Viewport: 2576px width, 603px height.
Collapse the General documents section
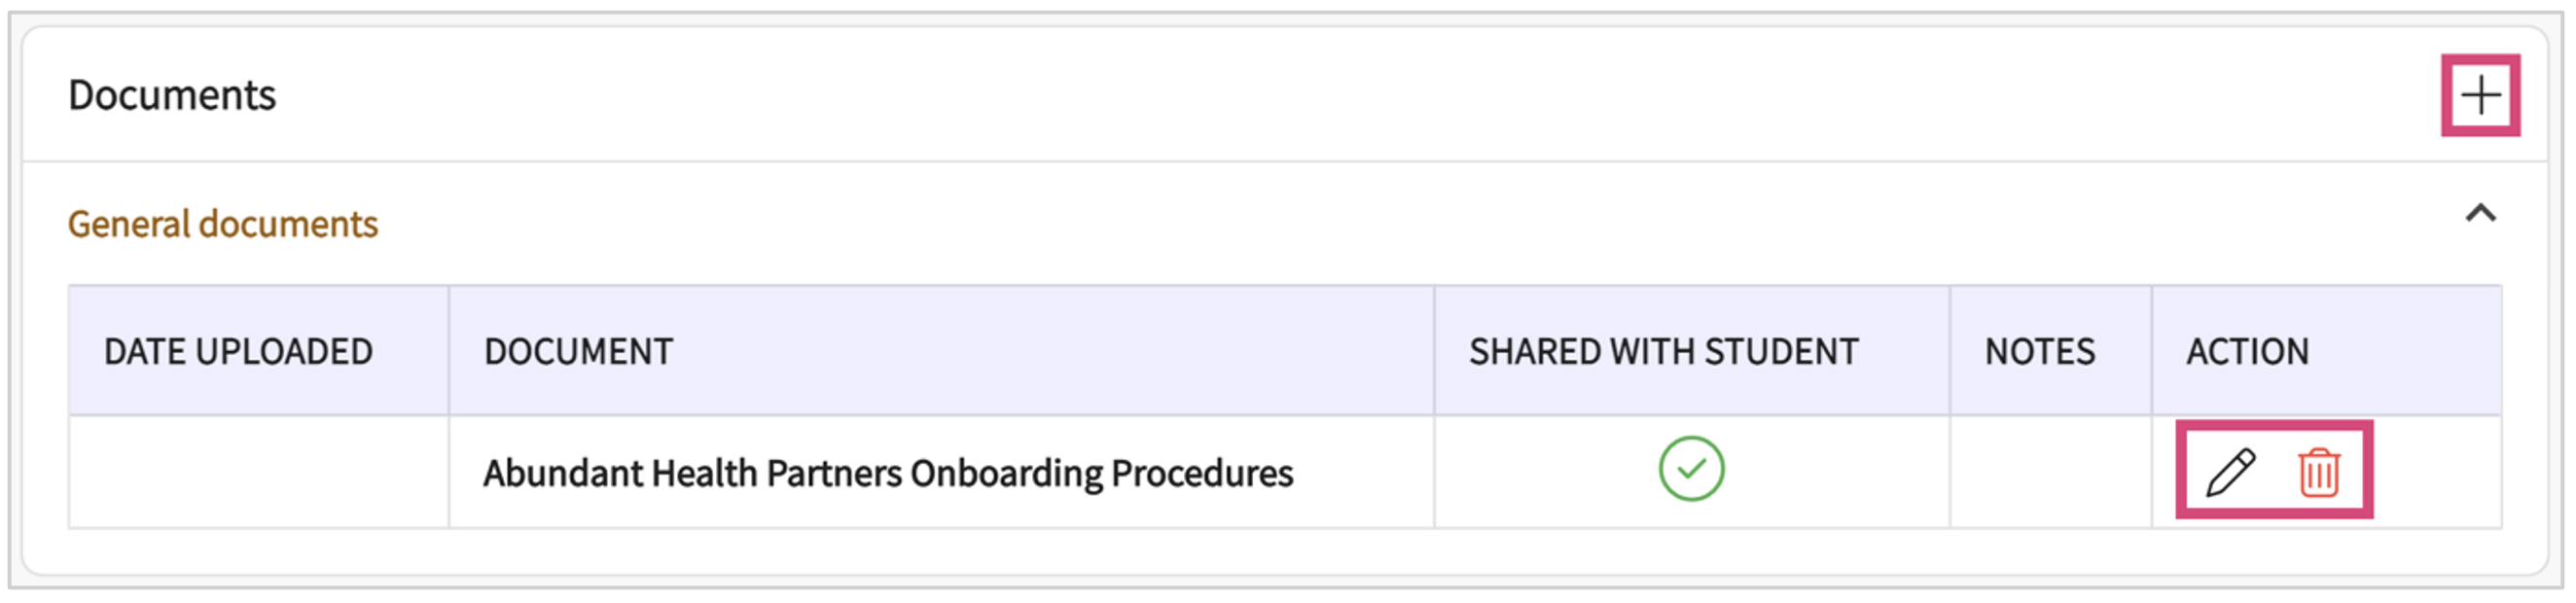2480,214
